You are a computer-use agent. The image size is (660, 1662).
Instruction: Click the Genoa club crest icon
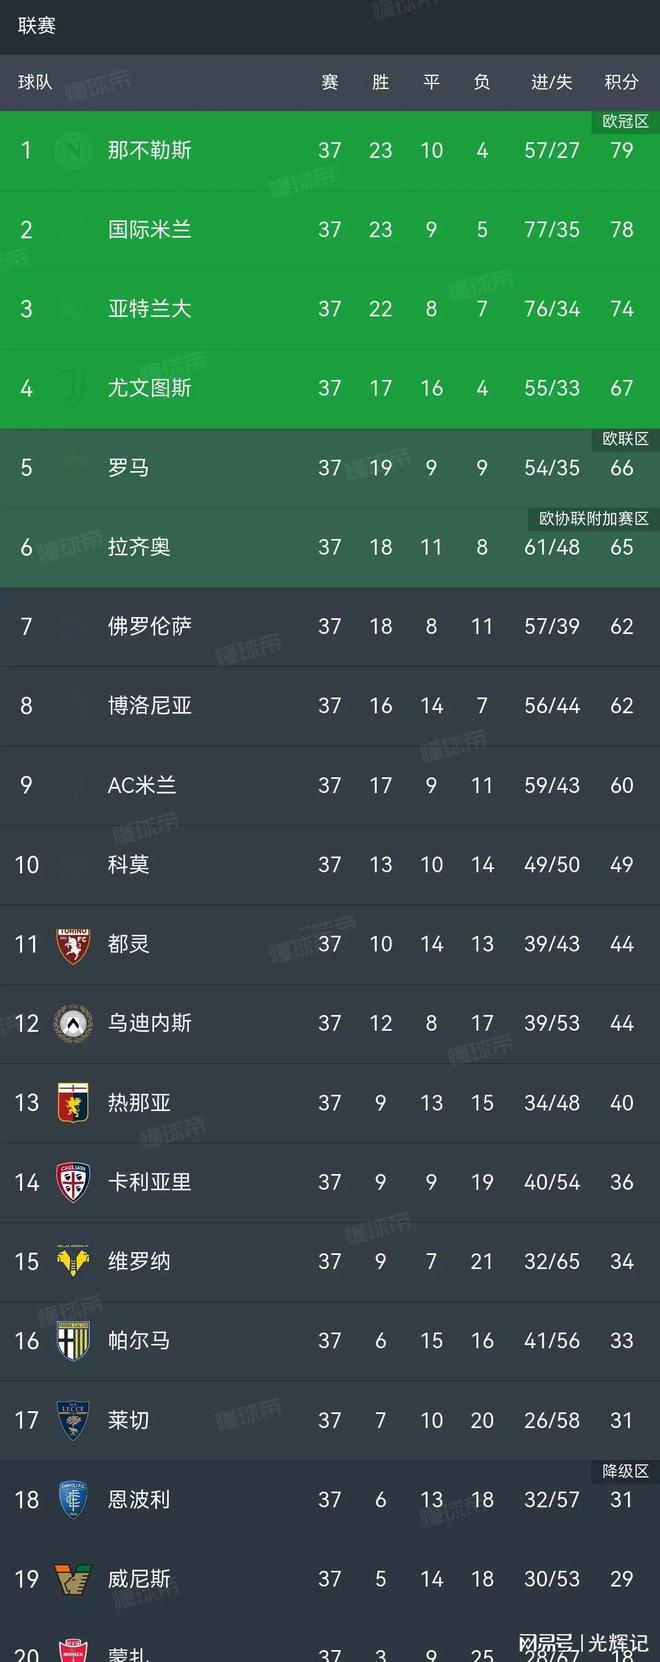[73, 1103]
